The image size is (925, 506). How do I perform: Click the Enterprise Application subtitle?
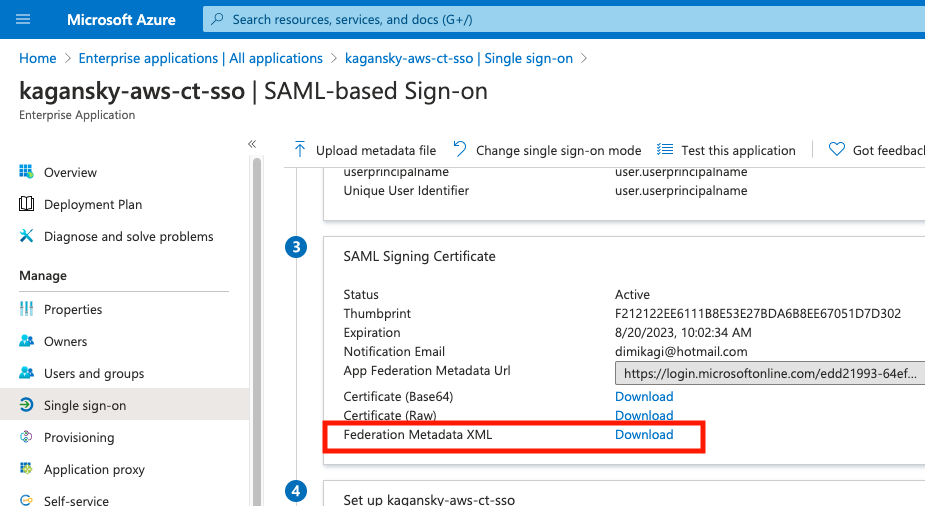tap(77, 115)
